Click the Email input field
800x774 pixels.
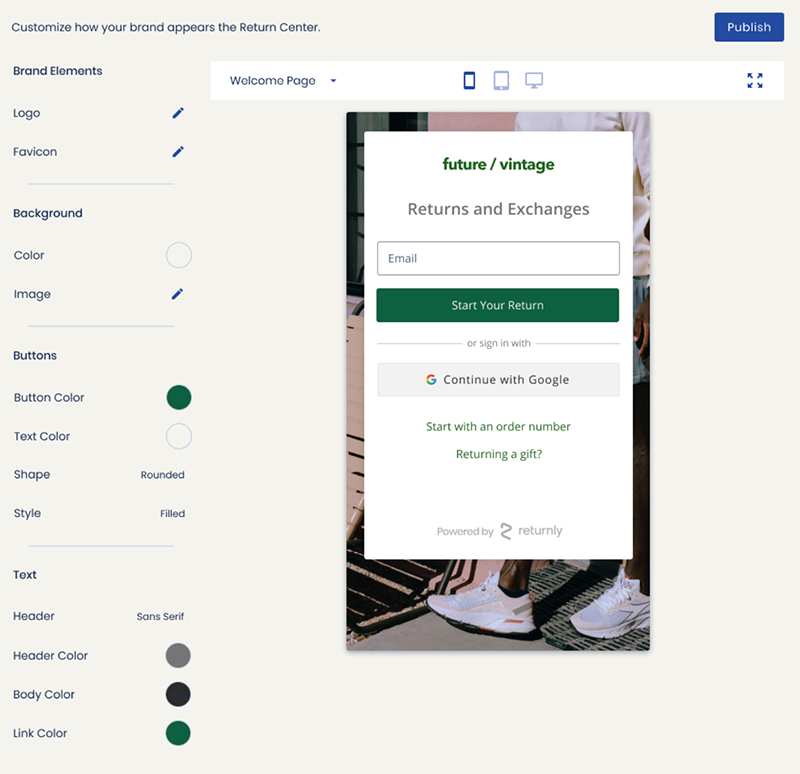498,258
